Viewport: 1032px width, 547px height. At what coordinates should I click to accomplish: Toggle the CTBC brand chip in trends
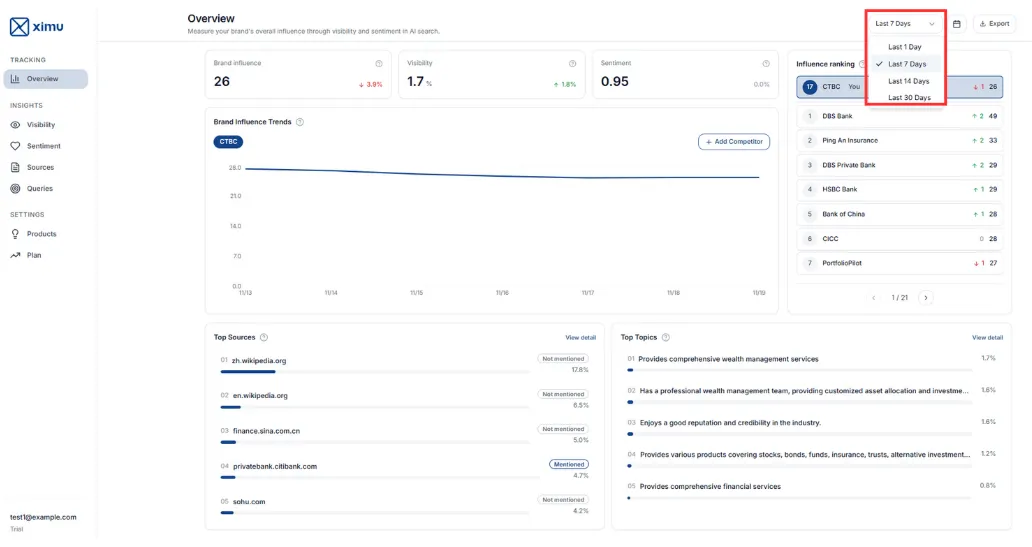pyautogui.click(x=228, y=142)
